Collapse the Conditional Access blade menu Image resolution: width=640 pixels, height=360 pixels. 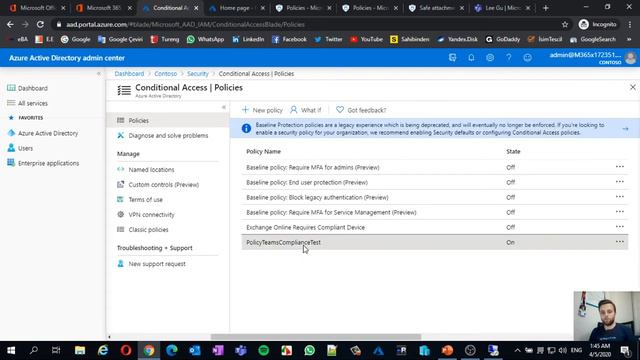pyautogui.click(x=224, y=107)
